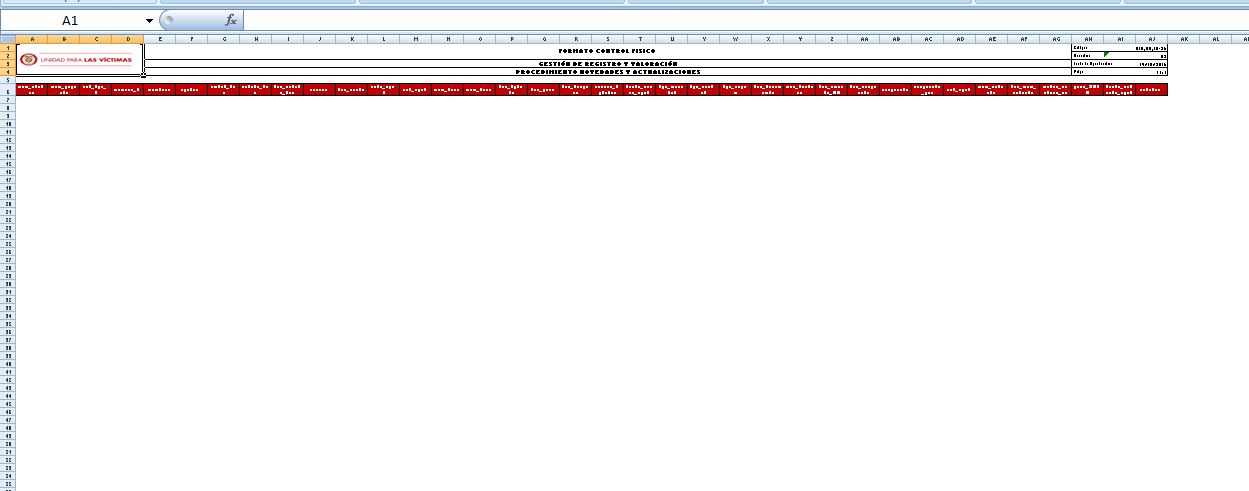Select column U header
Screen dimensions: 1249x491
672,39
